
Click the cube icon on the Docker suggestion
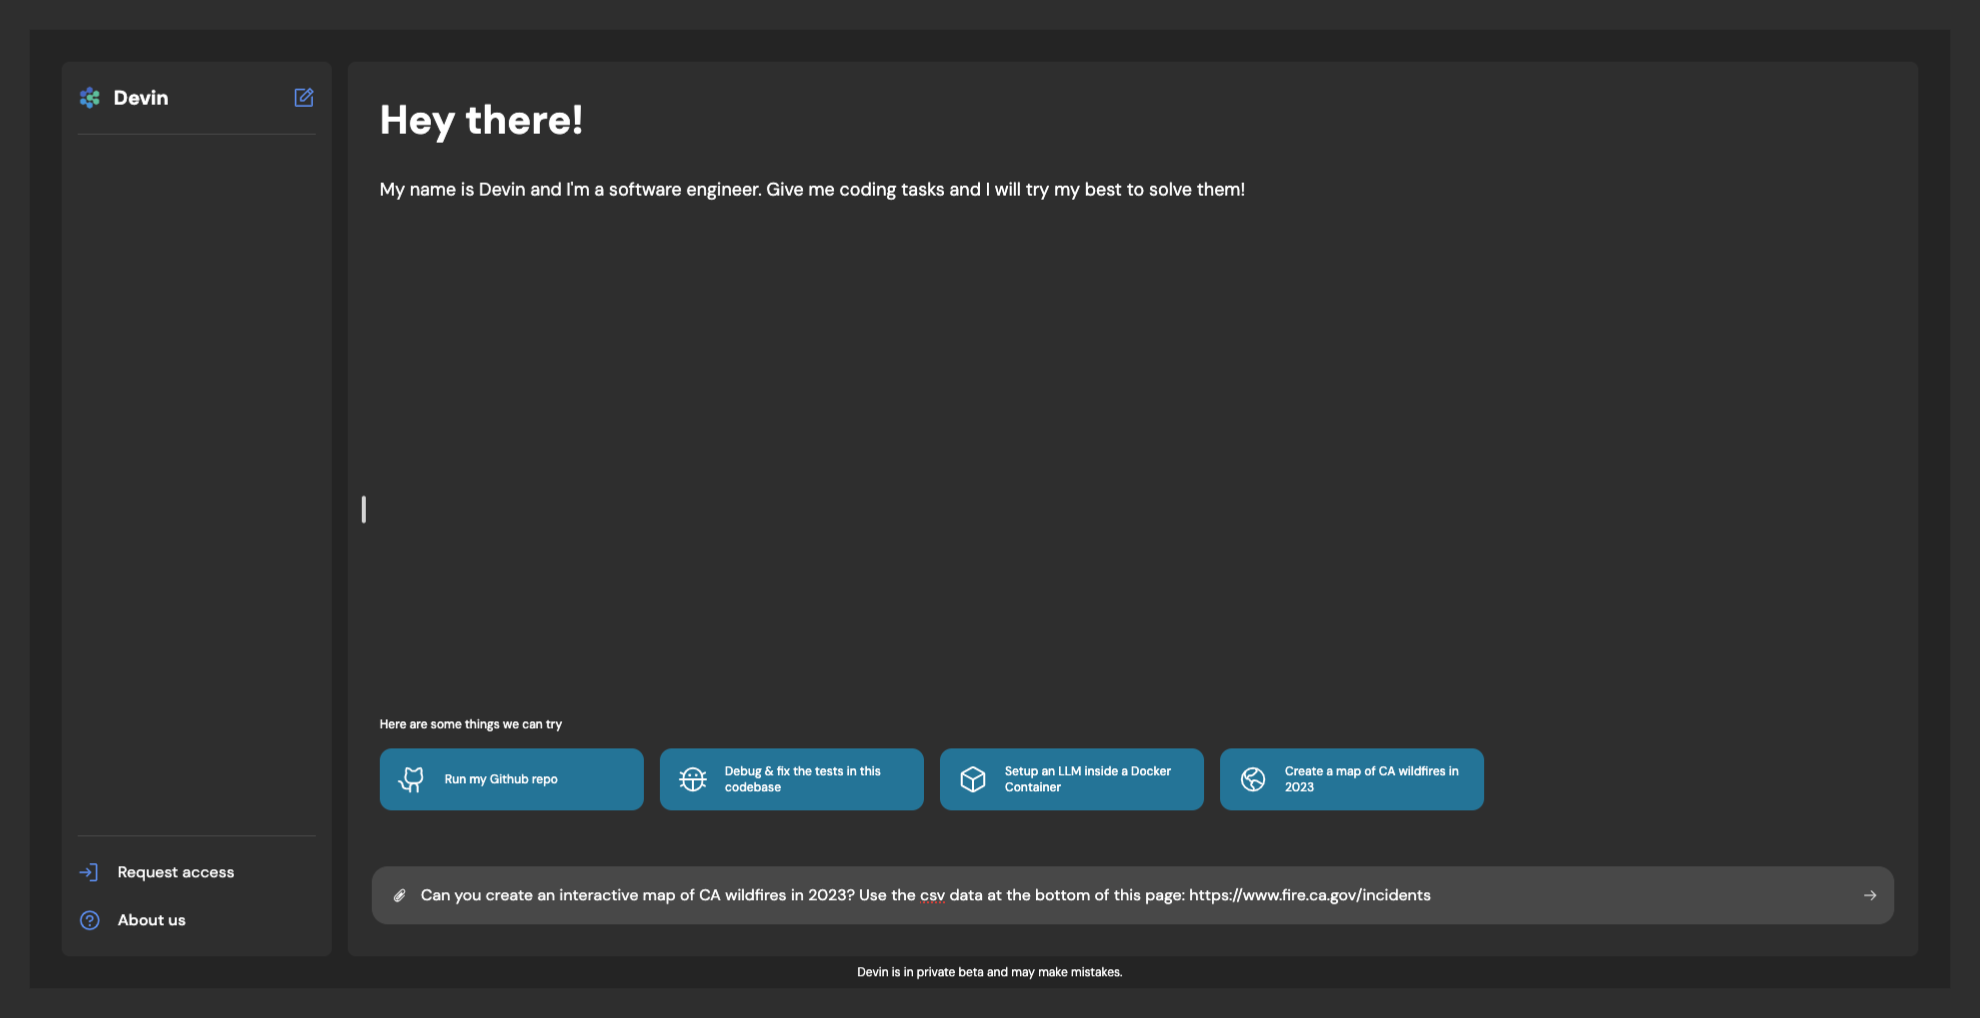(x=973, y=779)
